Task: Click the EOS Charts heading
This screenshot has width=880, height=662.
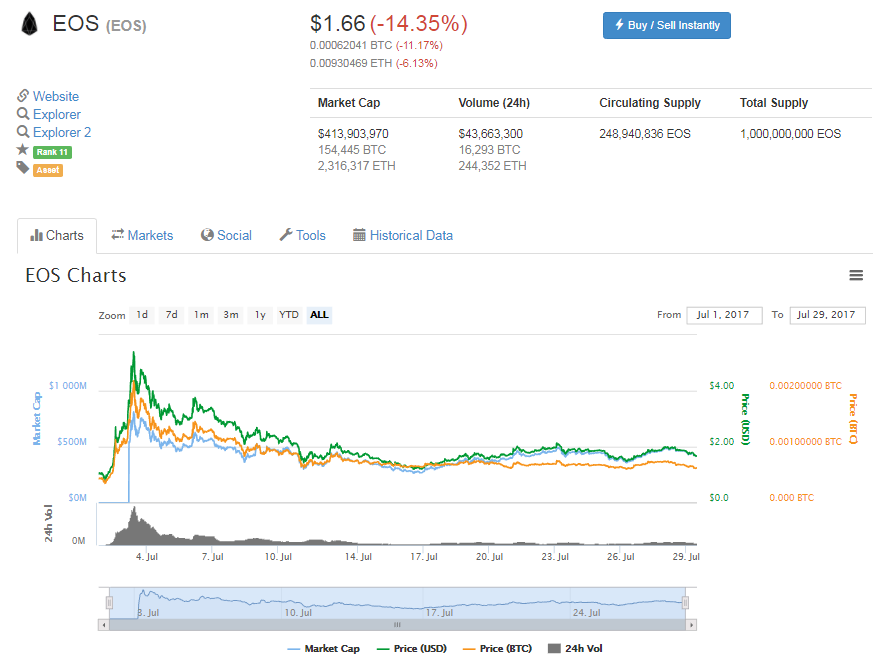Action: click(x=76, y=275)
